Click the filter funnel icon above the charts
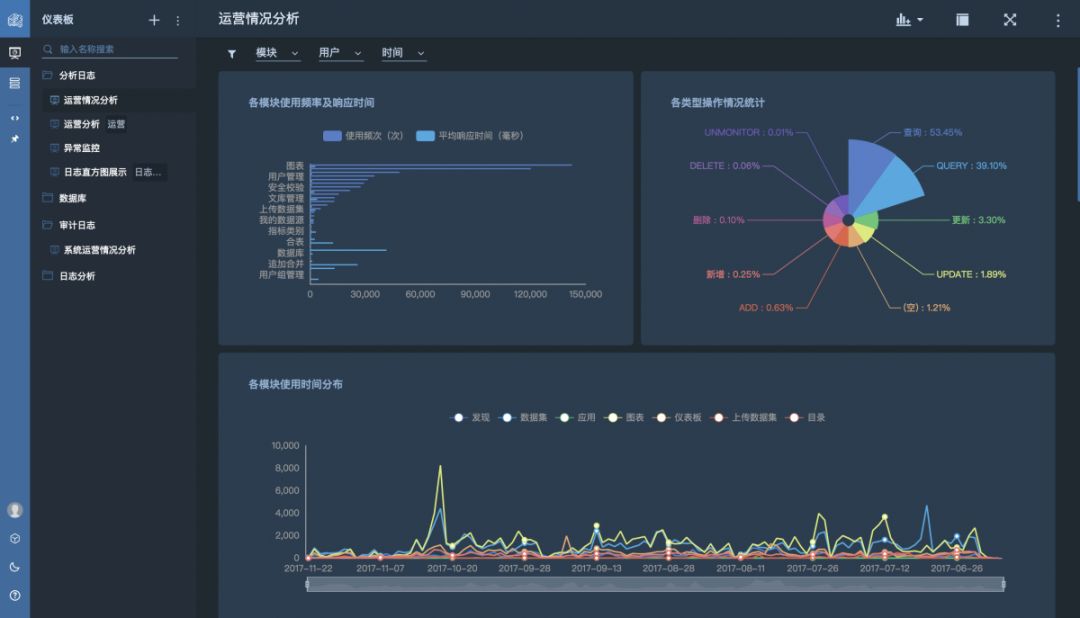This screenshot has width=1080, height=618. [234, 51]
